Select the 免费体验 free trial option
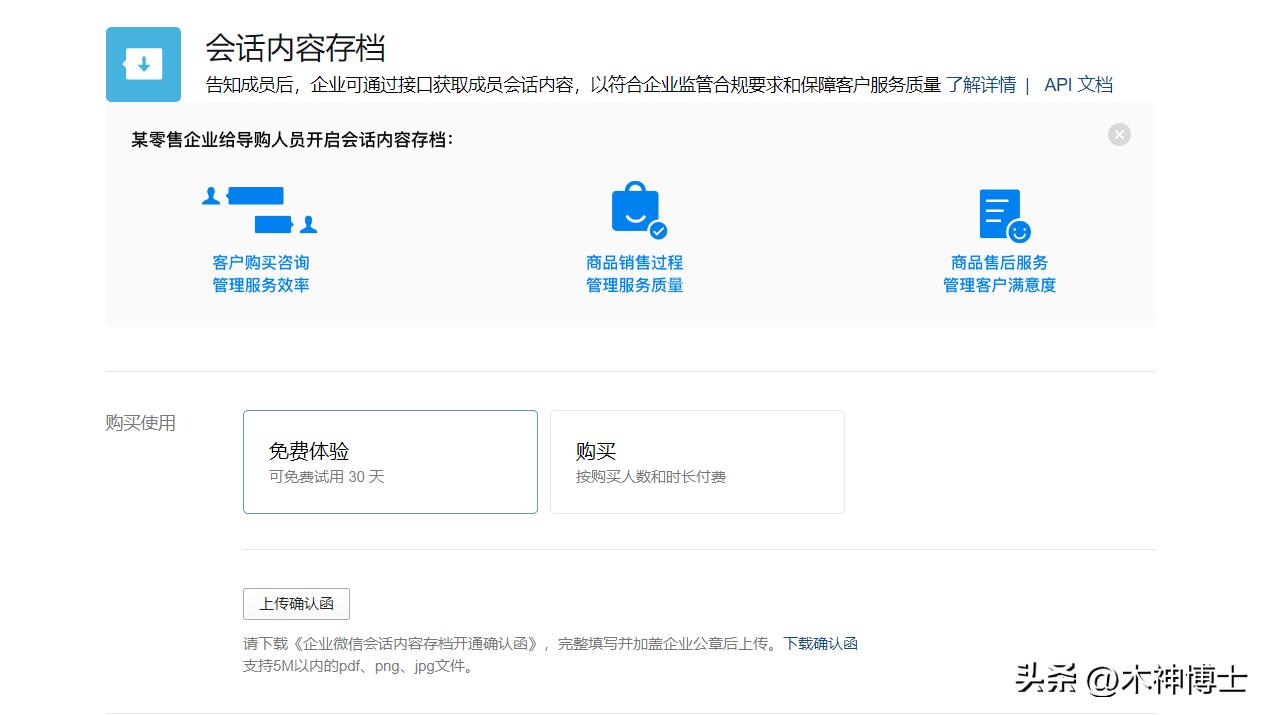Image resolution: width=1269 pixels, height=715 pixels. 390,461
